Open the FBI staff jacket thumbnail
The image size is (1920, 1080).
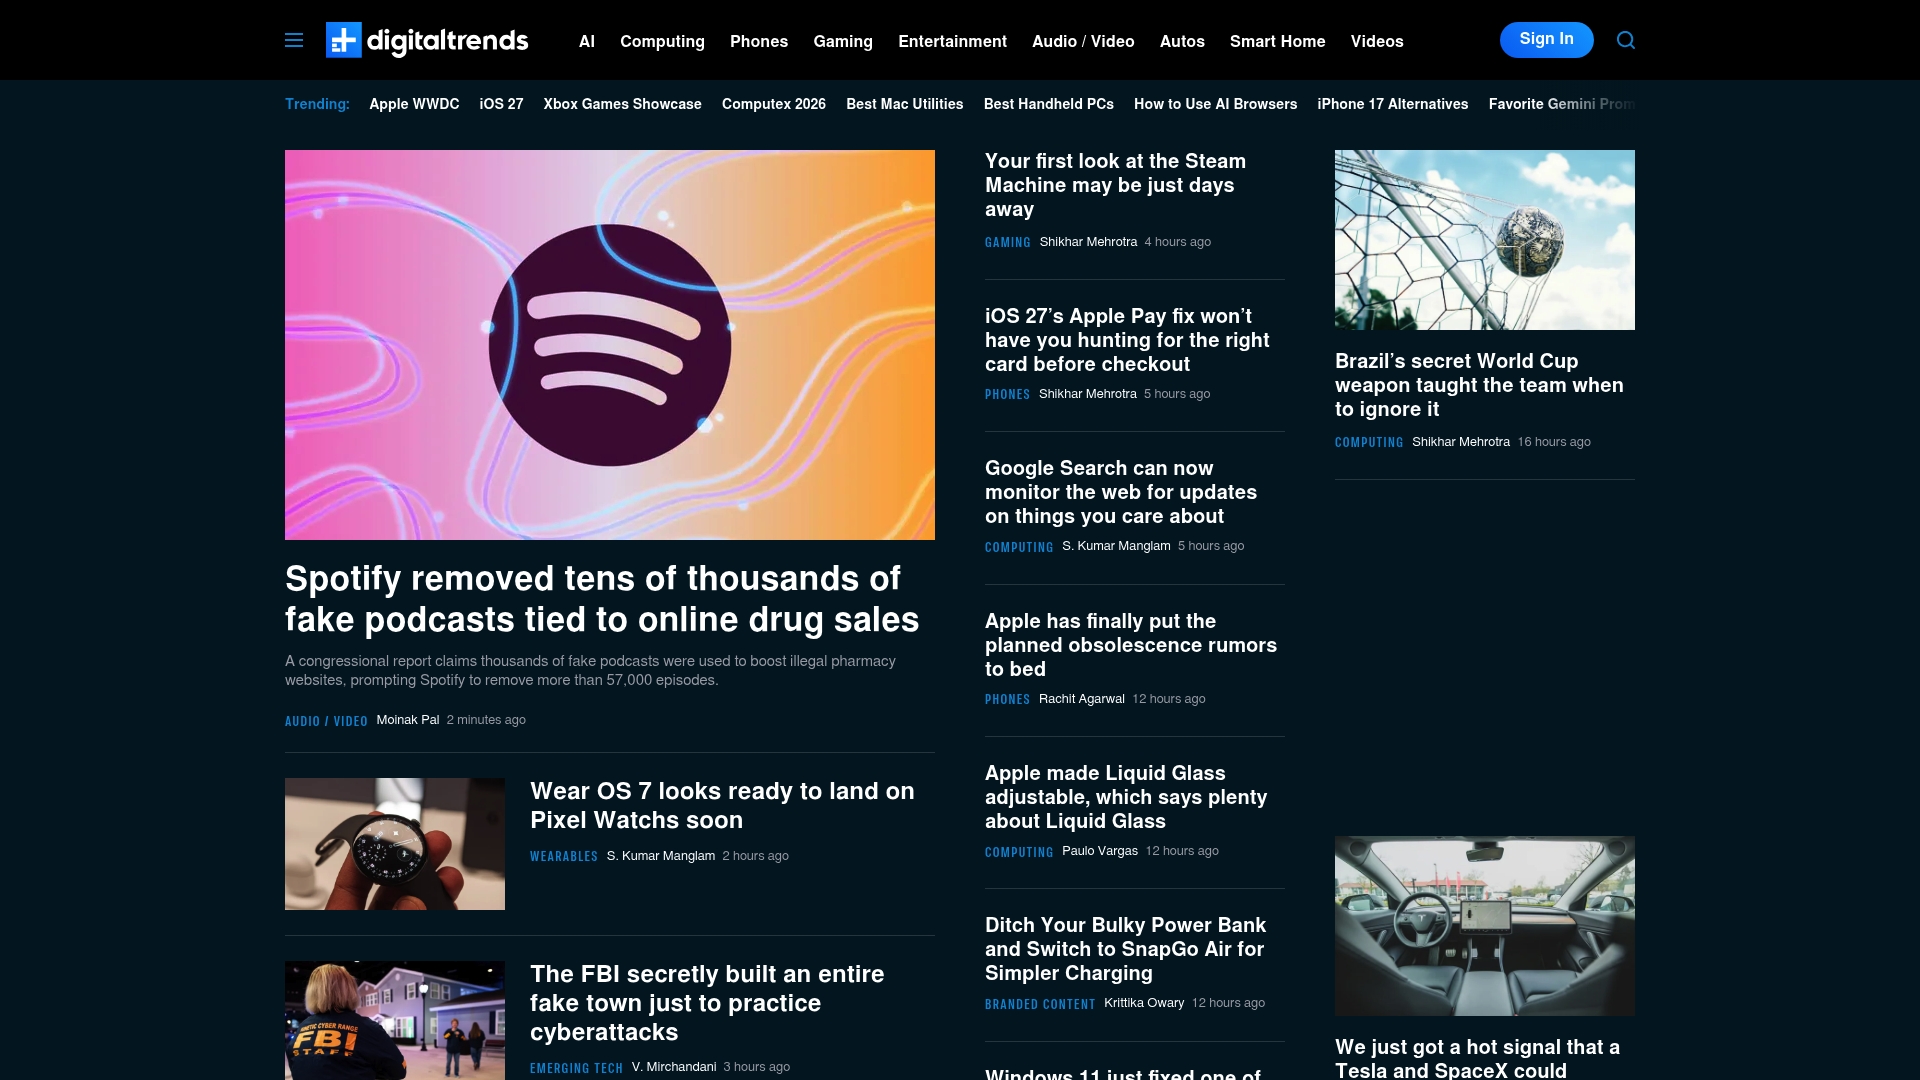point(395,1020)
